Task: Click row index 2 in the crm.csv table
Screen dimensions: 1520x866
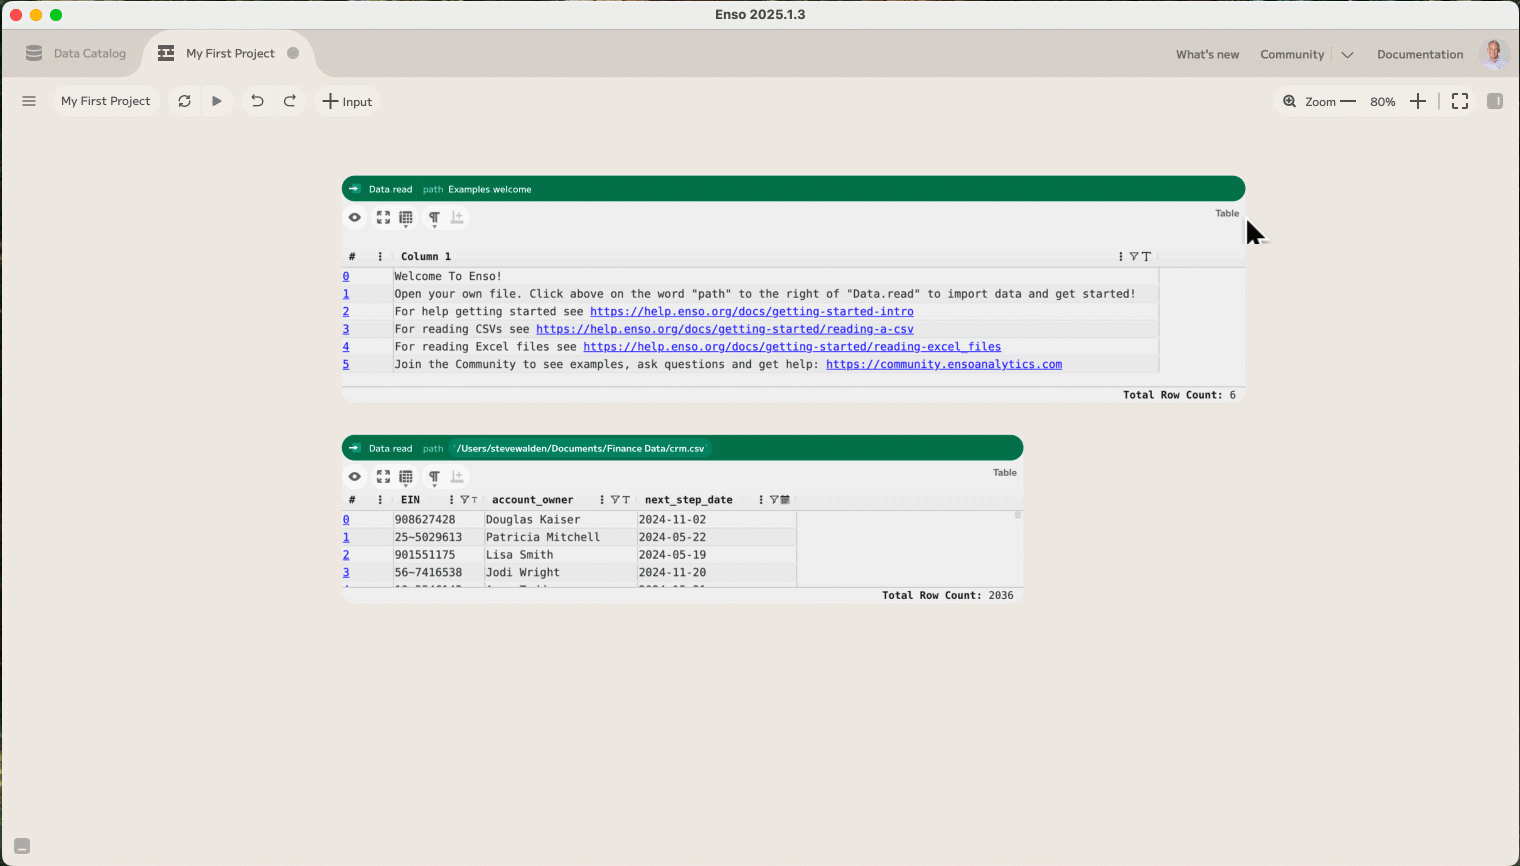Action: tap(346, 554)
